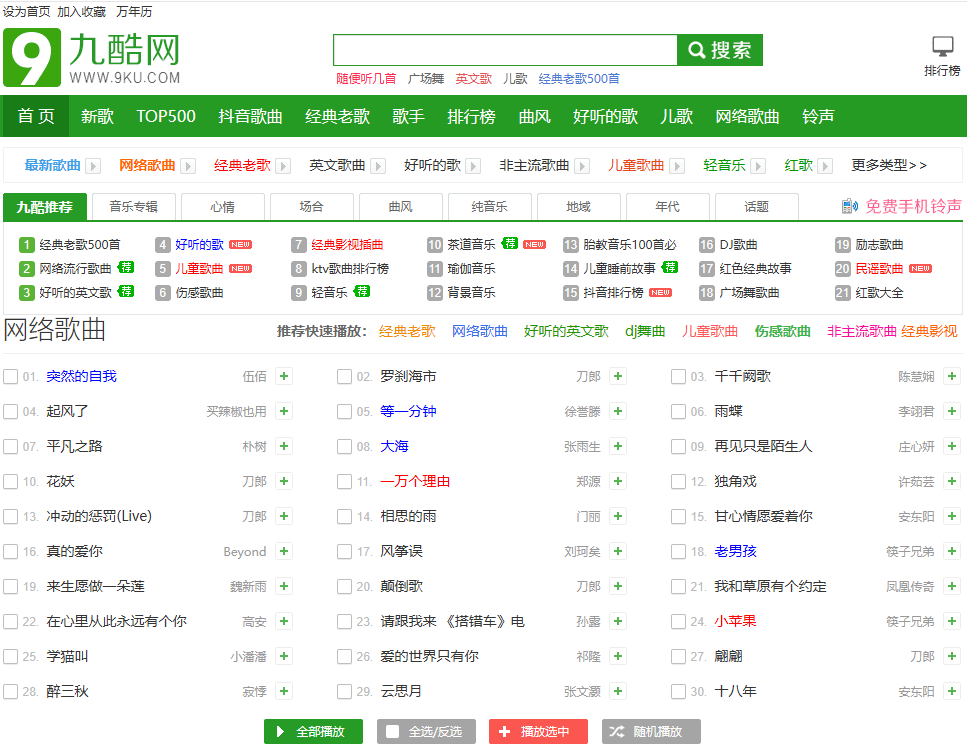Add 小苹果 with its plus icon

952,621
